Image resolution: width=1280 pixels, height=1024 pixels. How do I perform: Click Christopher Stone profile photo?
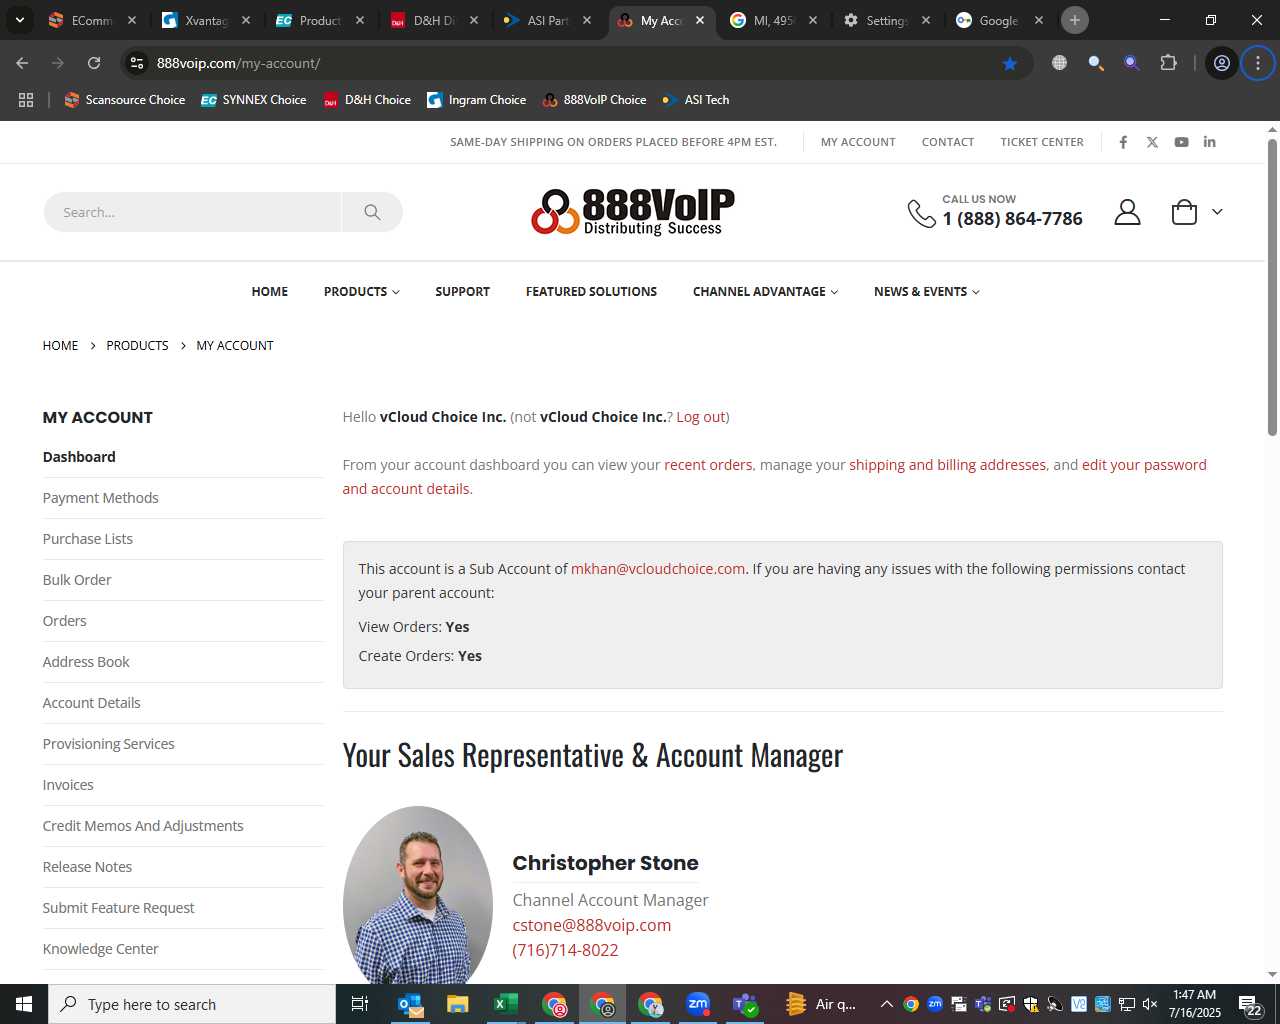pos(418,895)
